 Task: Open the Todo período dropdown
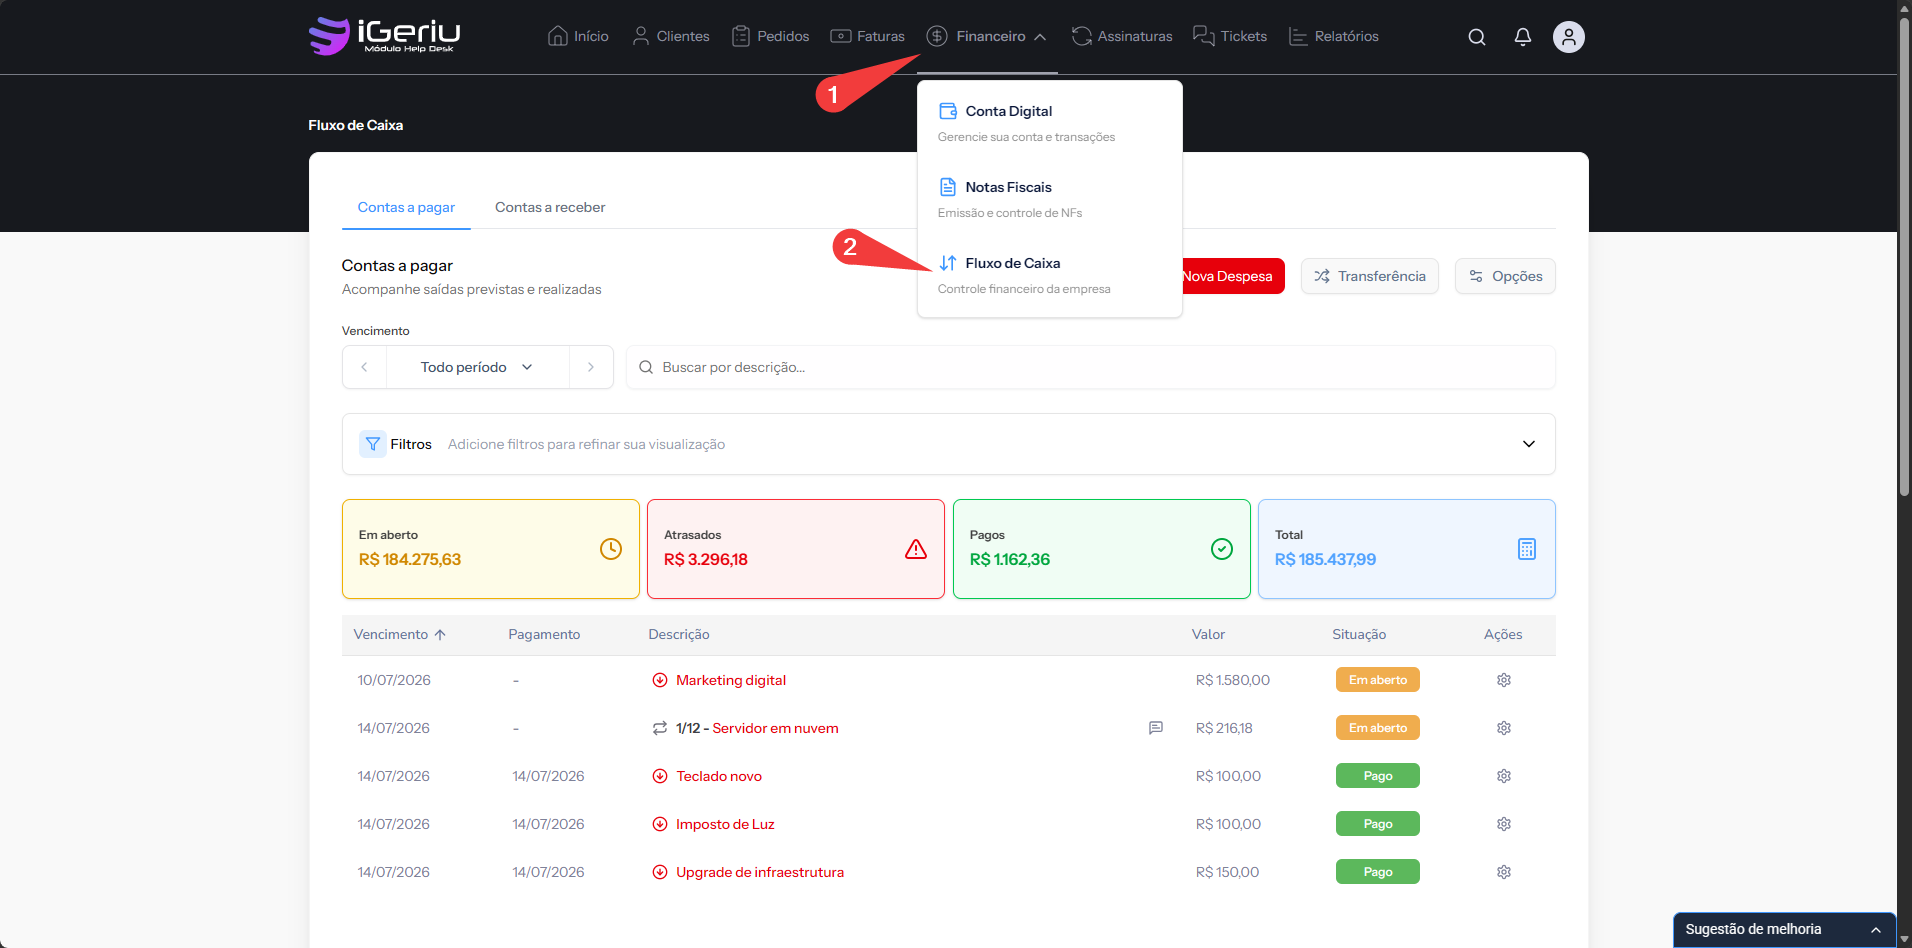tap(477, 367)
